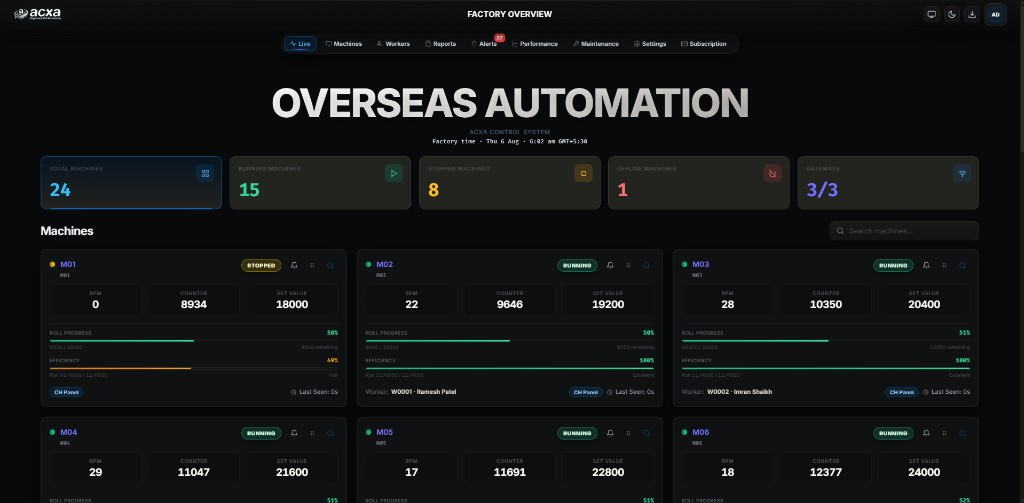
Task: Click the wifi icon on Gateways card
Action: (961, 173)
